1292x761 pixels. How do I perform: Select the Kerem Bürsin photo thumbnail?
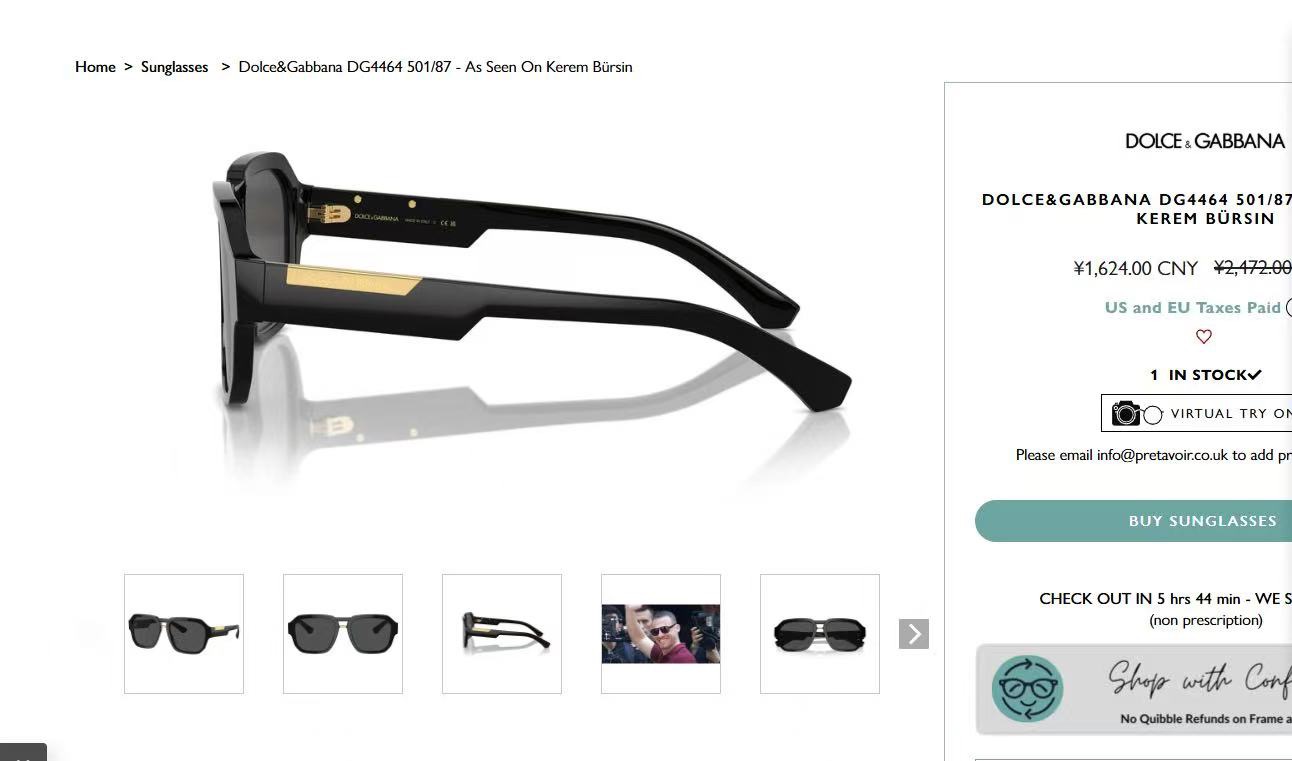pyautogui.click(x=661, y=634)
